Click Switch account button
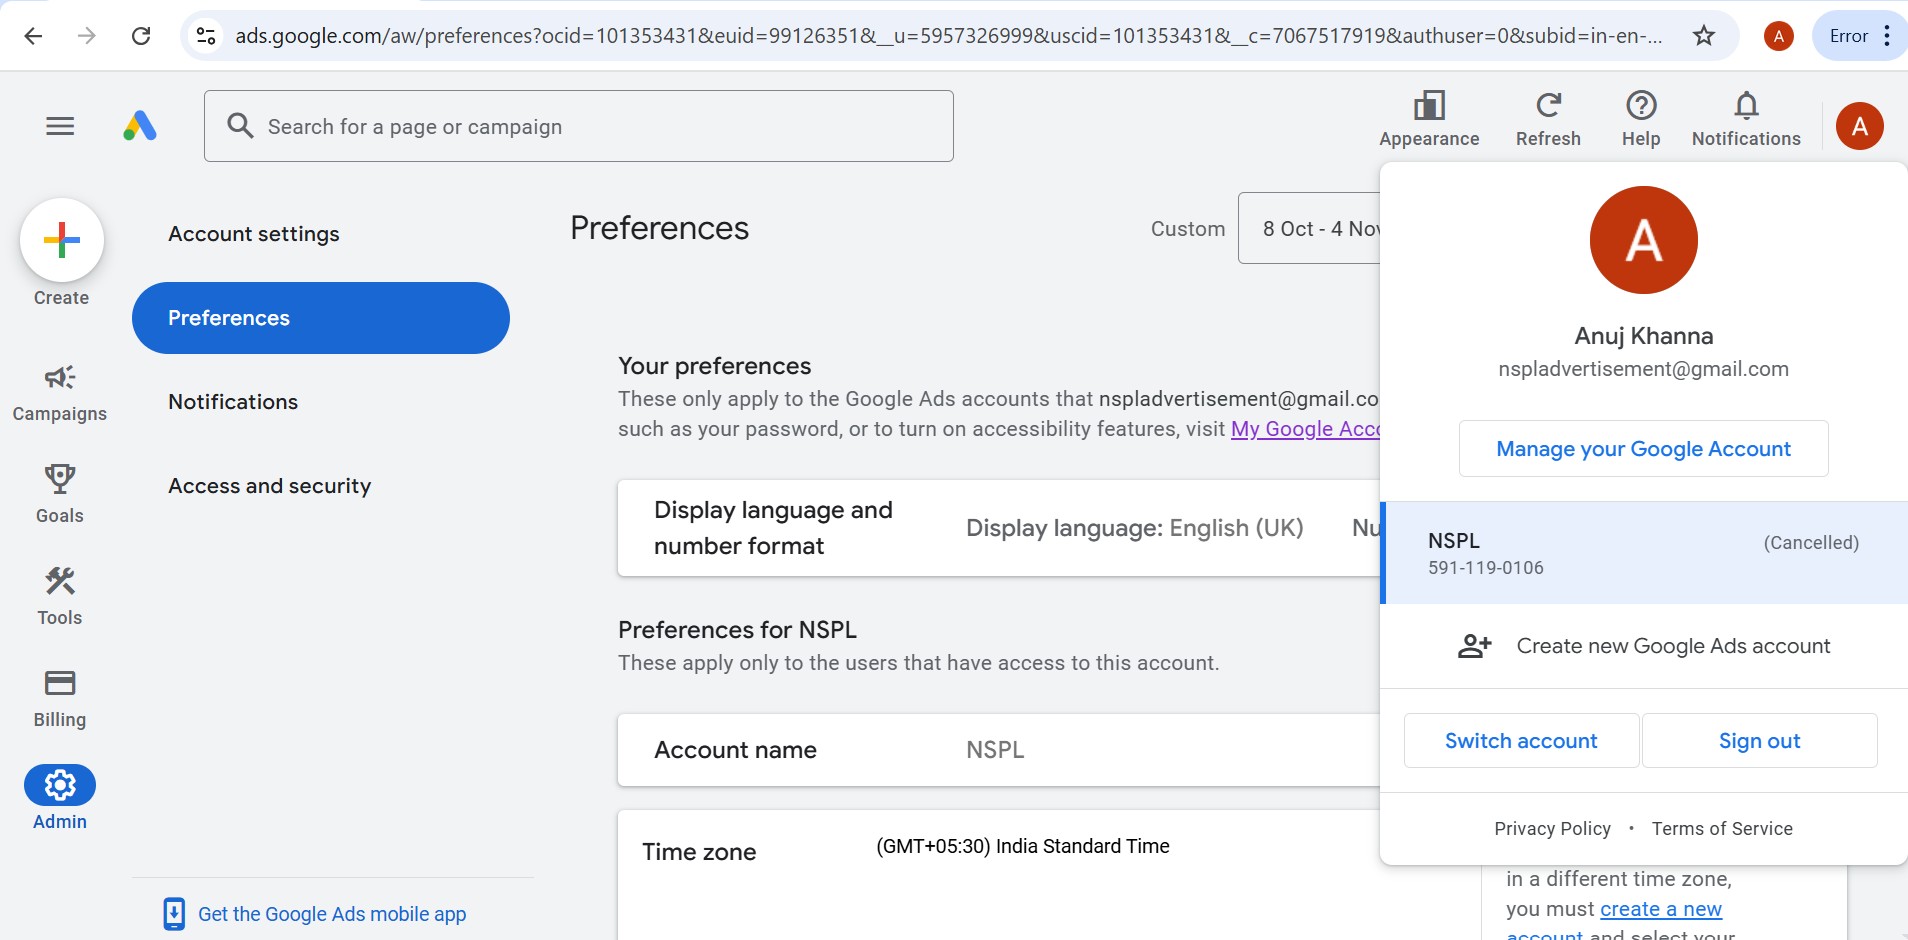1908x940 pixels. 1521,741
